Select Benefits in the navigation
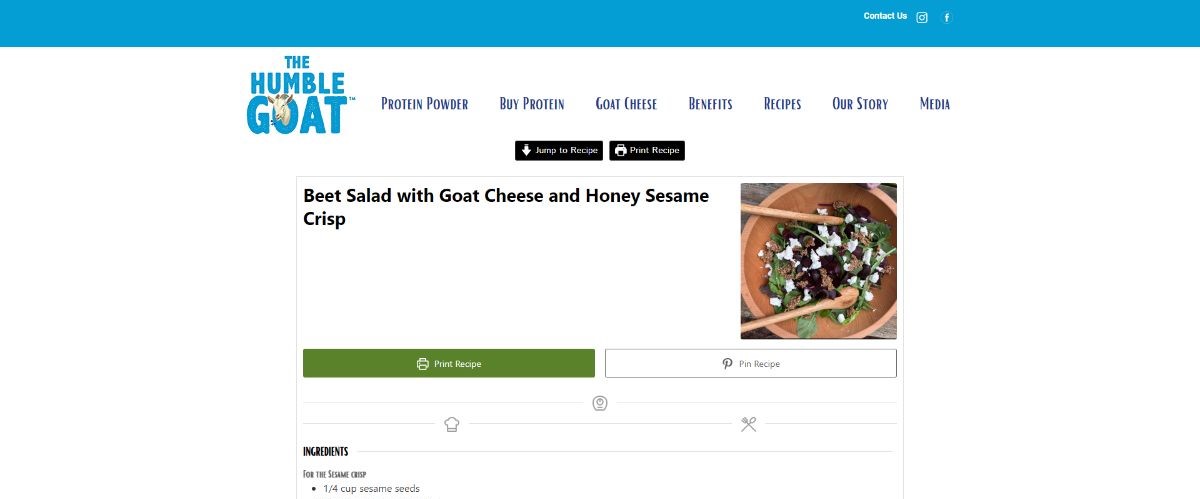1200x499 pixels. pos(710,104)
